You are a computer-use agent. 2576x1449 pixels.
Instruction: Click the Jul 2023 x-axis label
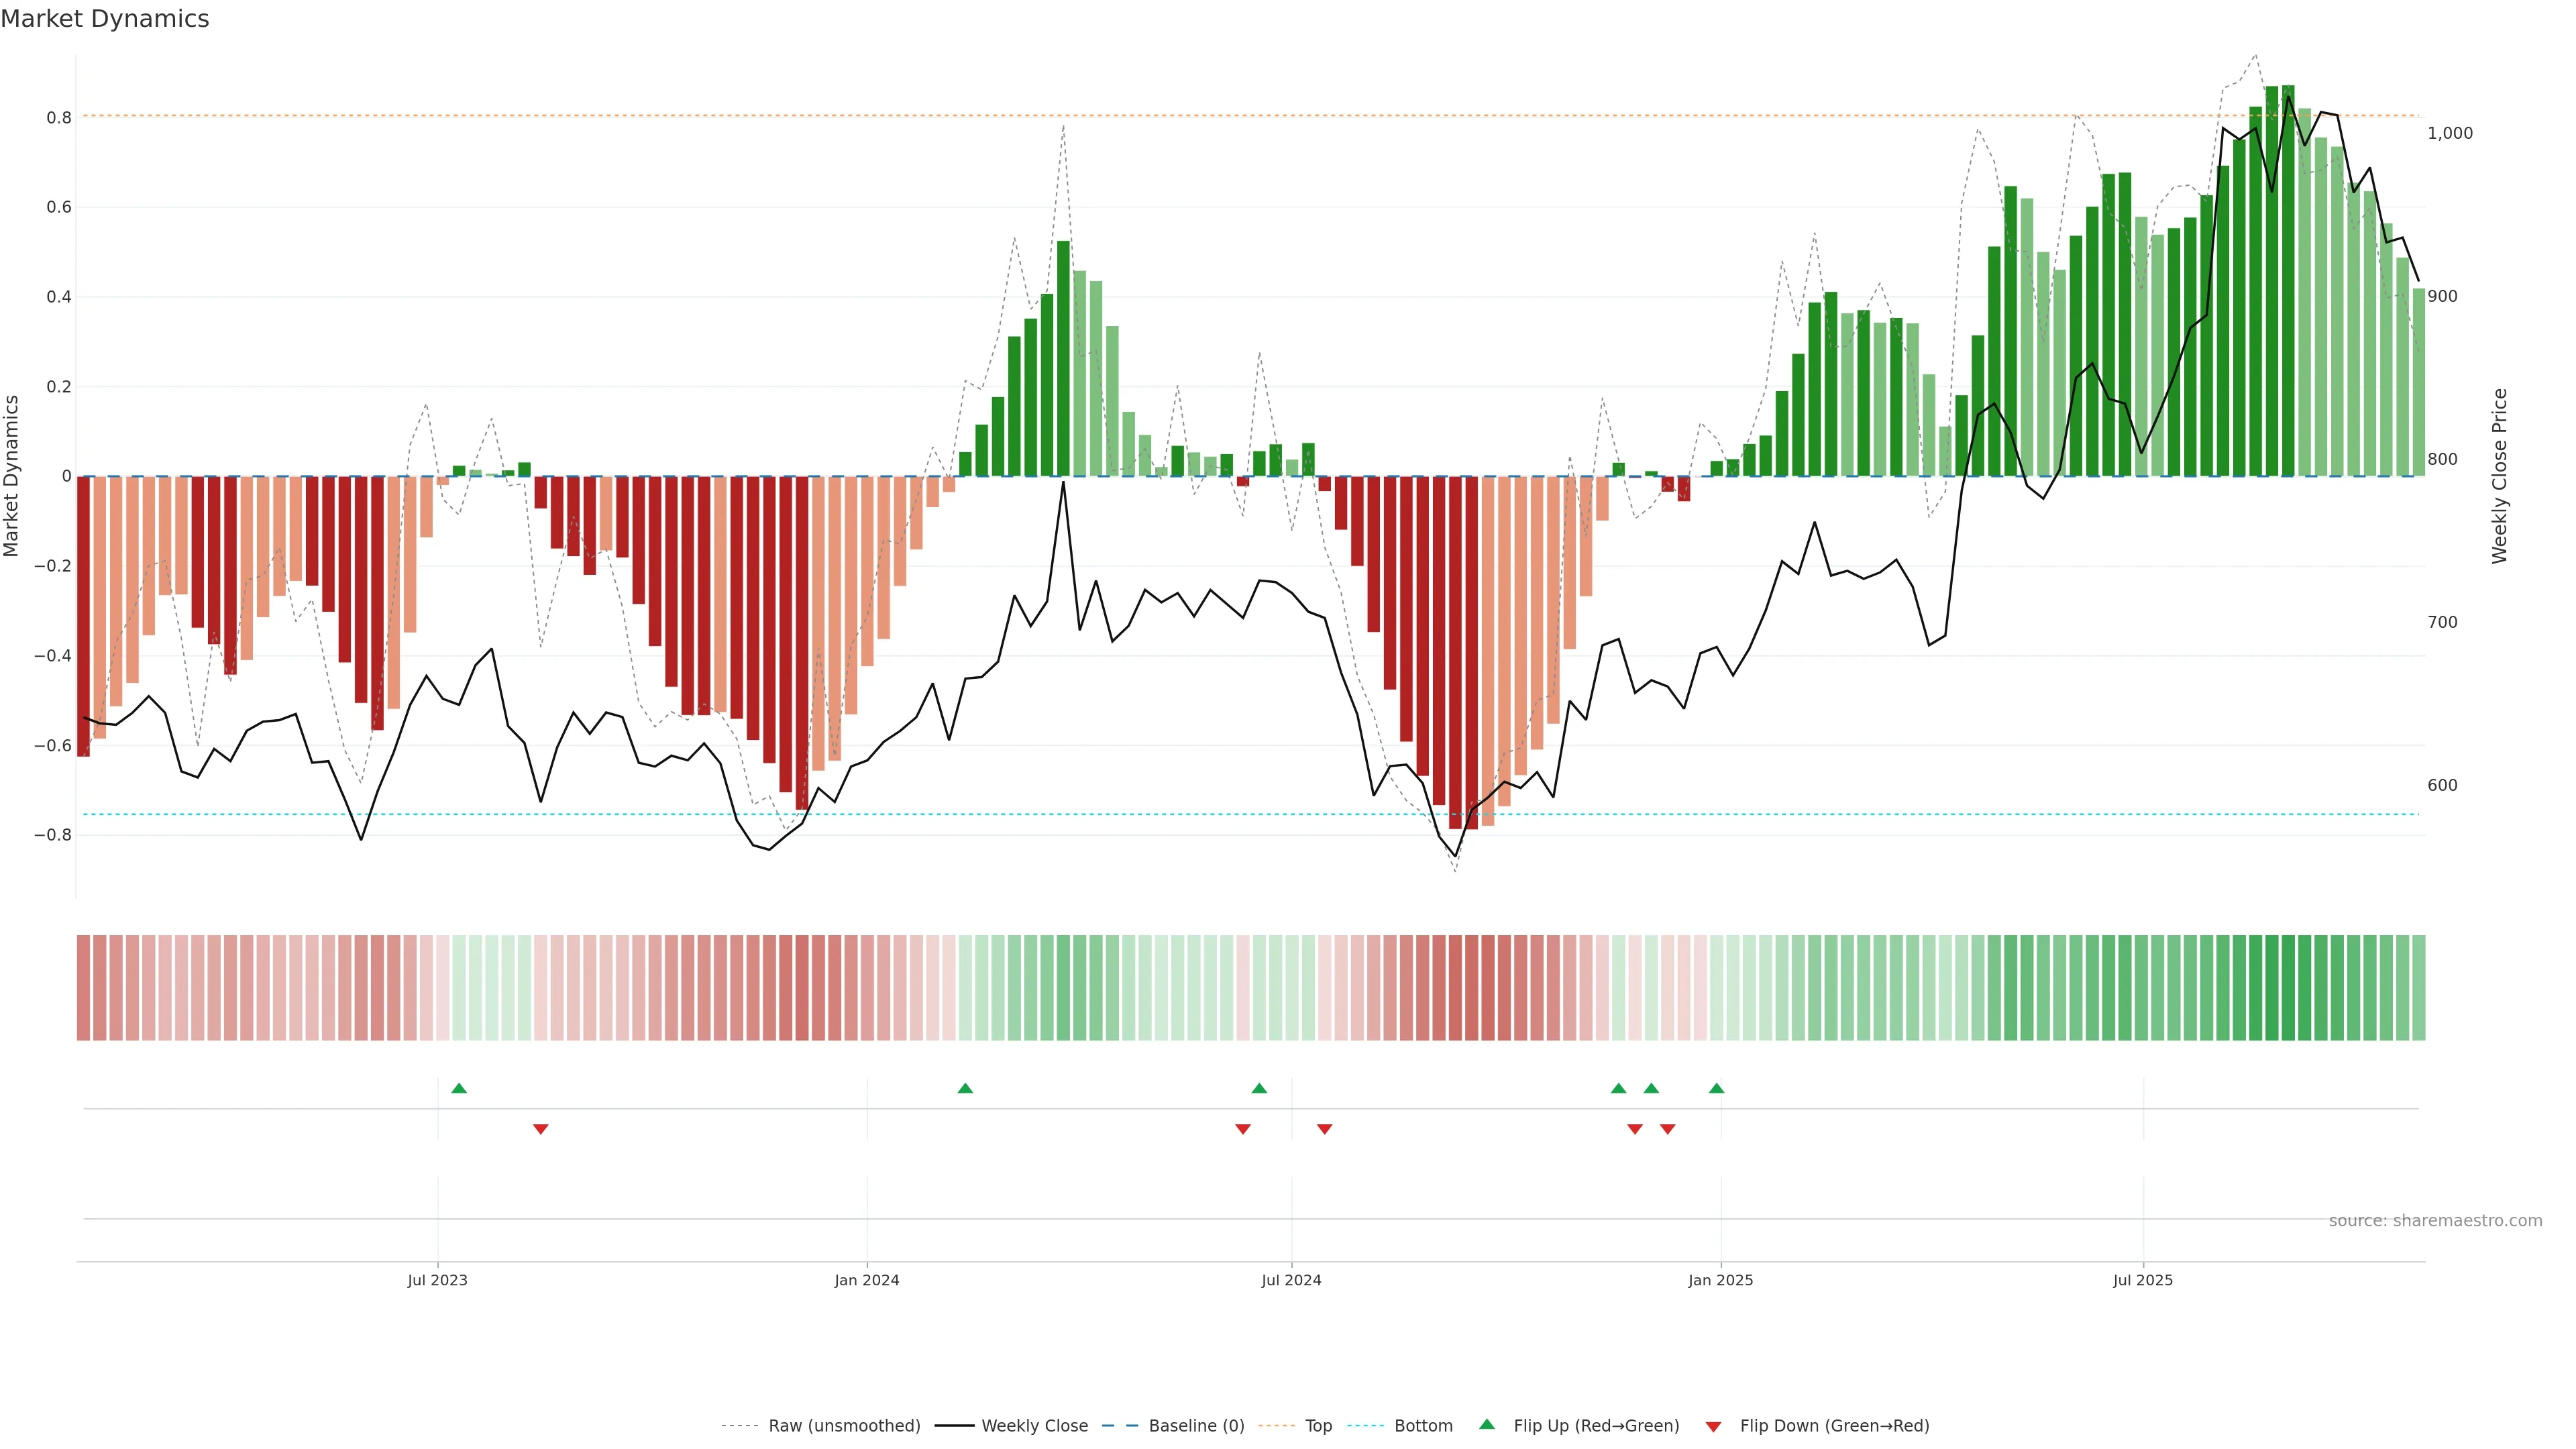pyautogui.click(x=437, y=1280)
